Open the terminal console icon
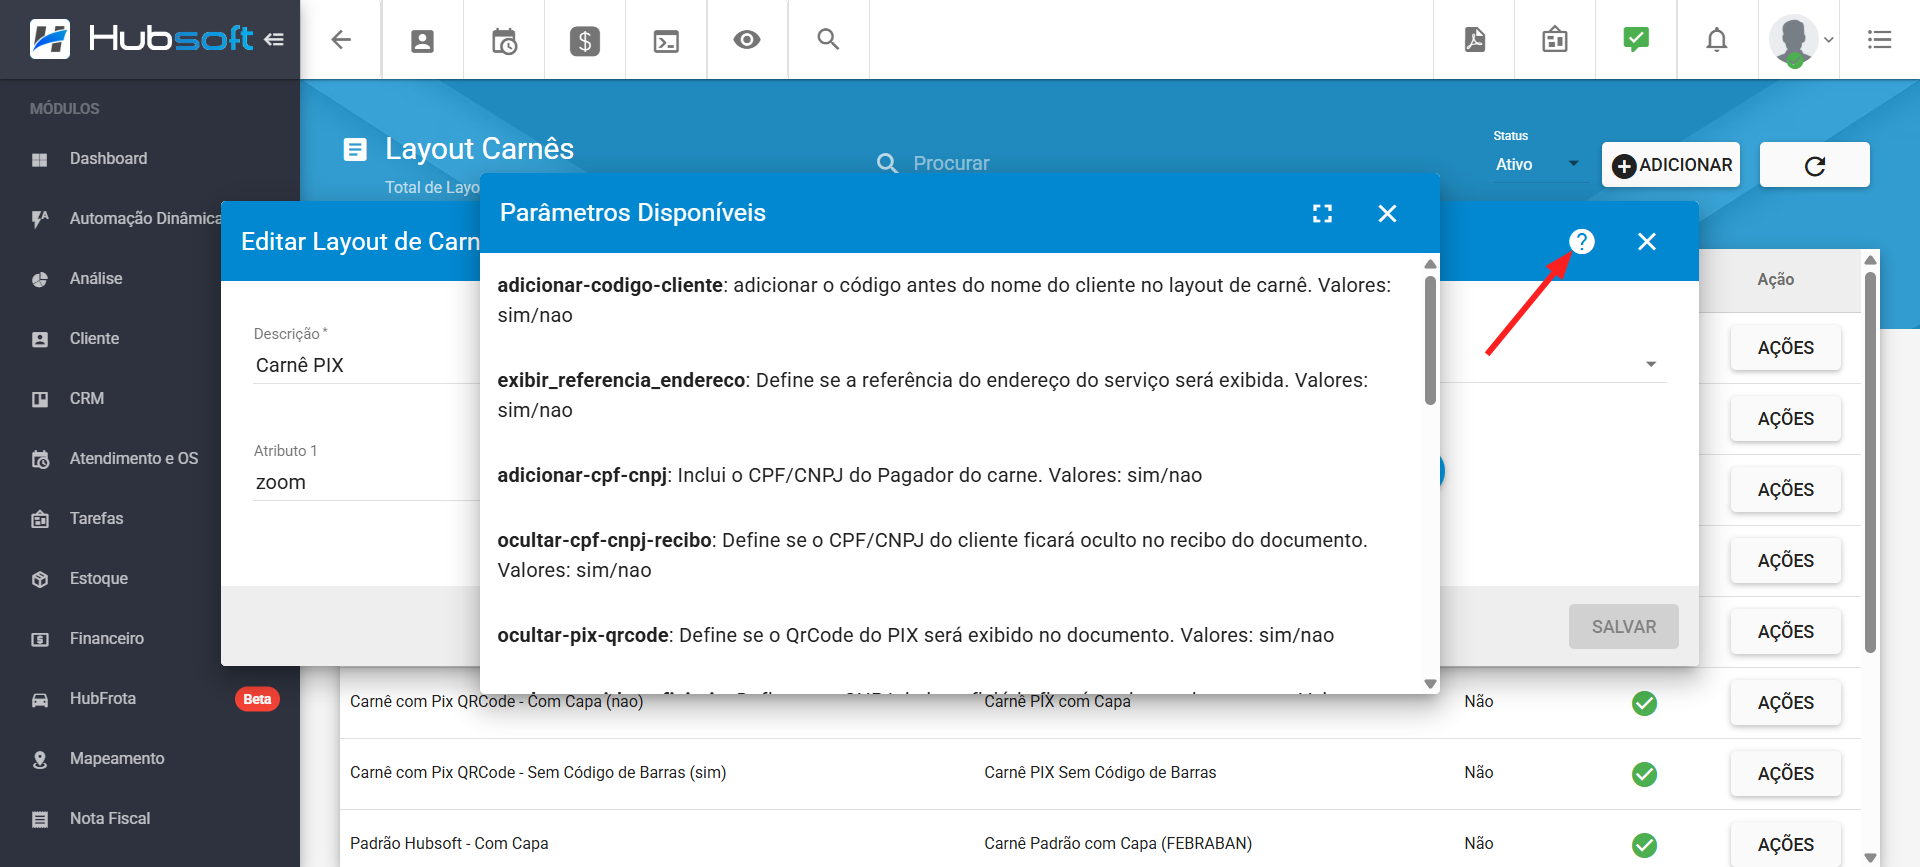 [x=666, y=41]
